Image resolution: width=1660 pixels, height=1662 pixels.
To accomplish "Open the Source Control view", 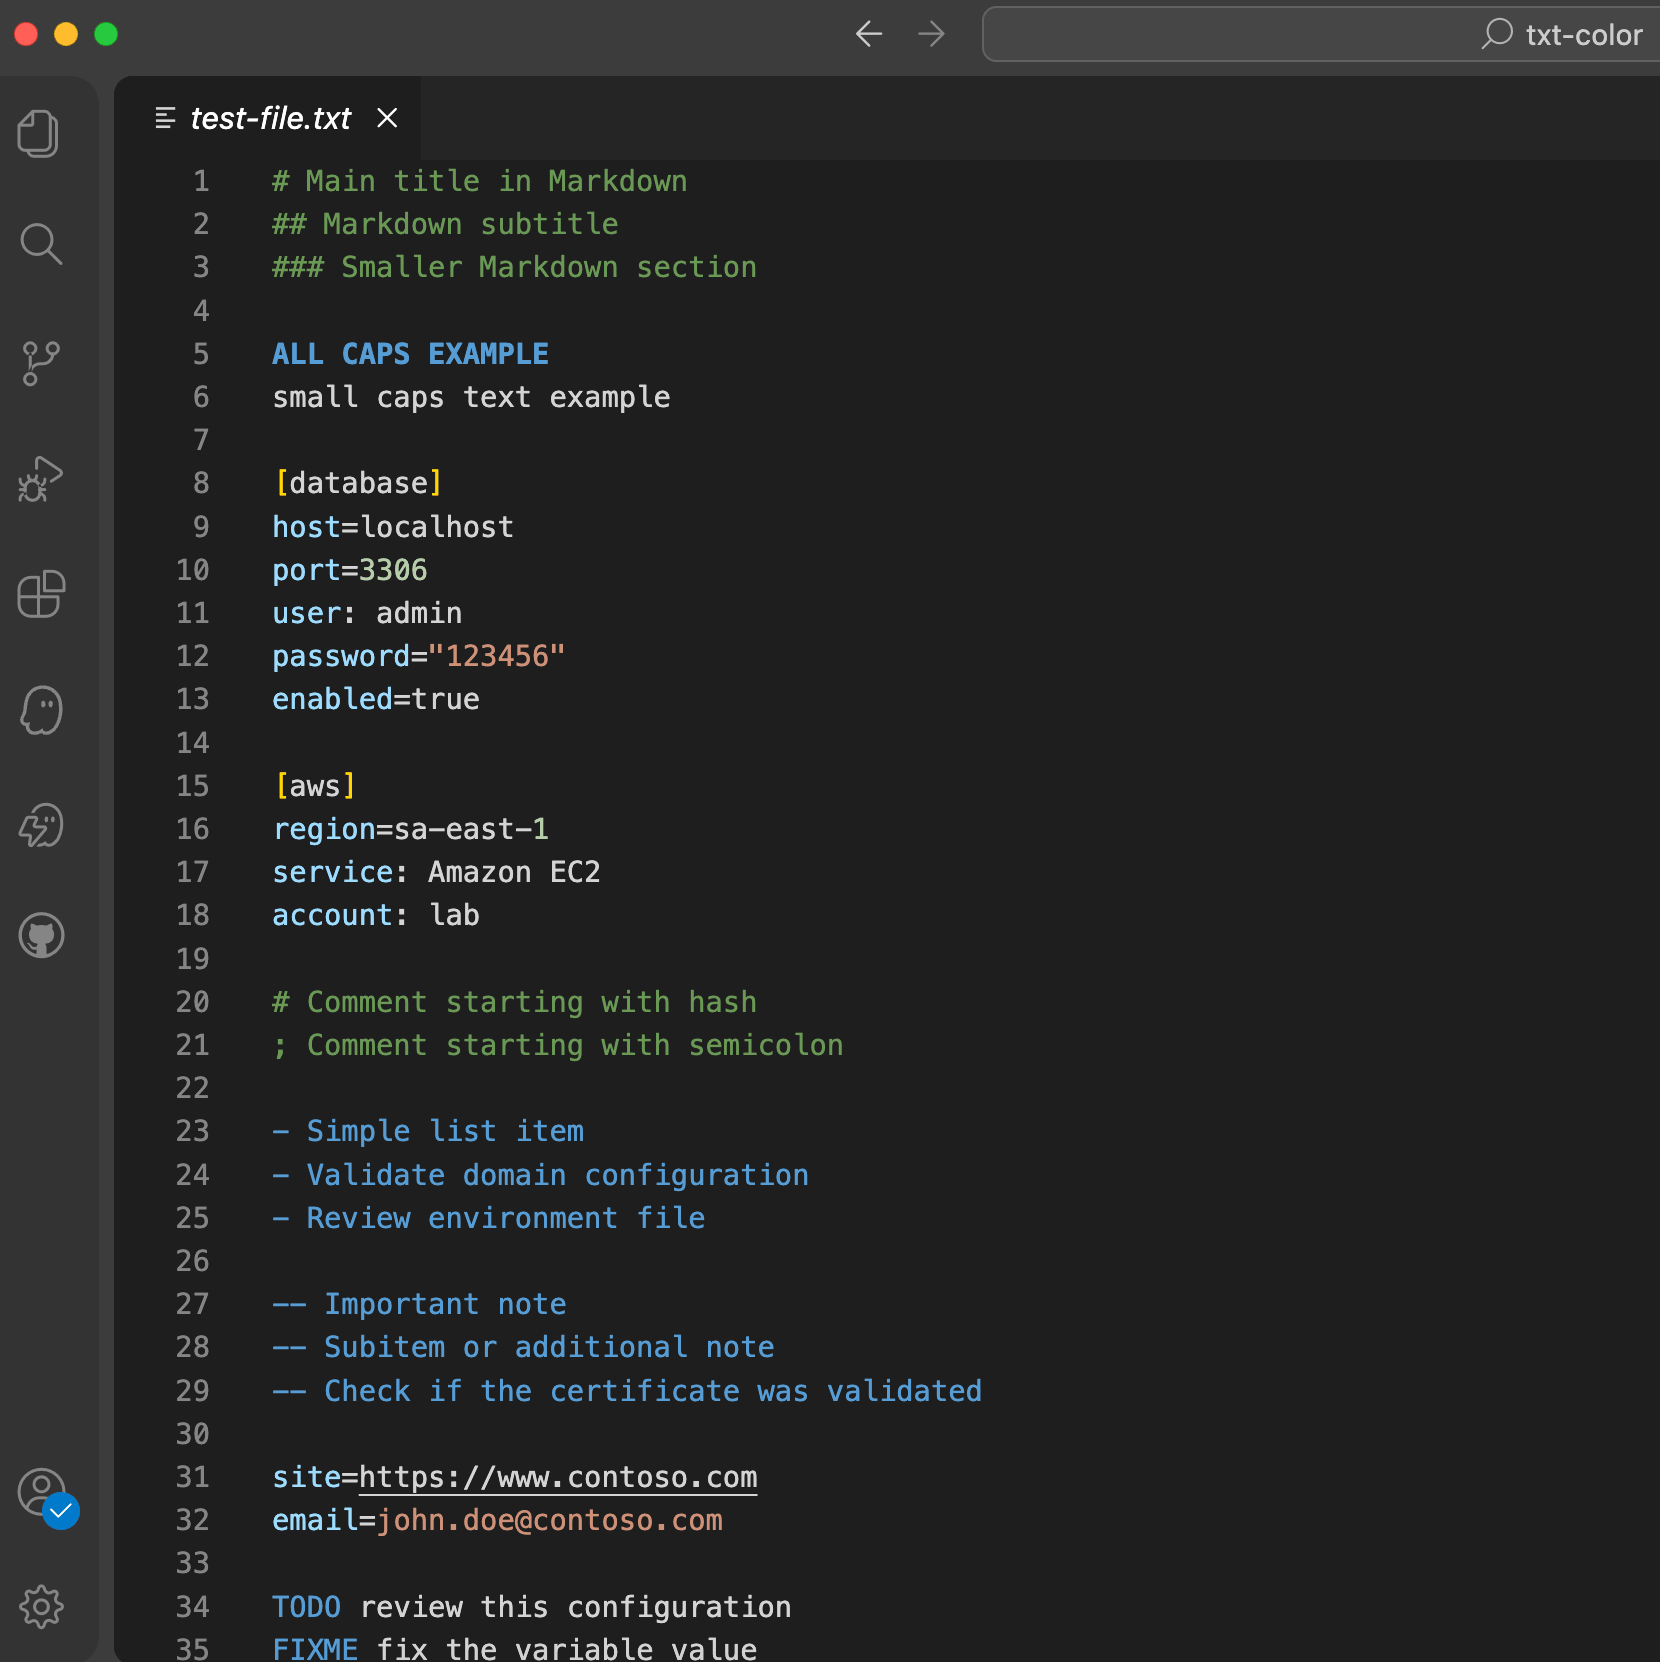I will (40, 363).
